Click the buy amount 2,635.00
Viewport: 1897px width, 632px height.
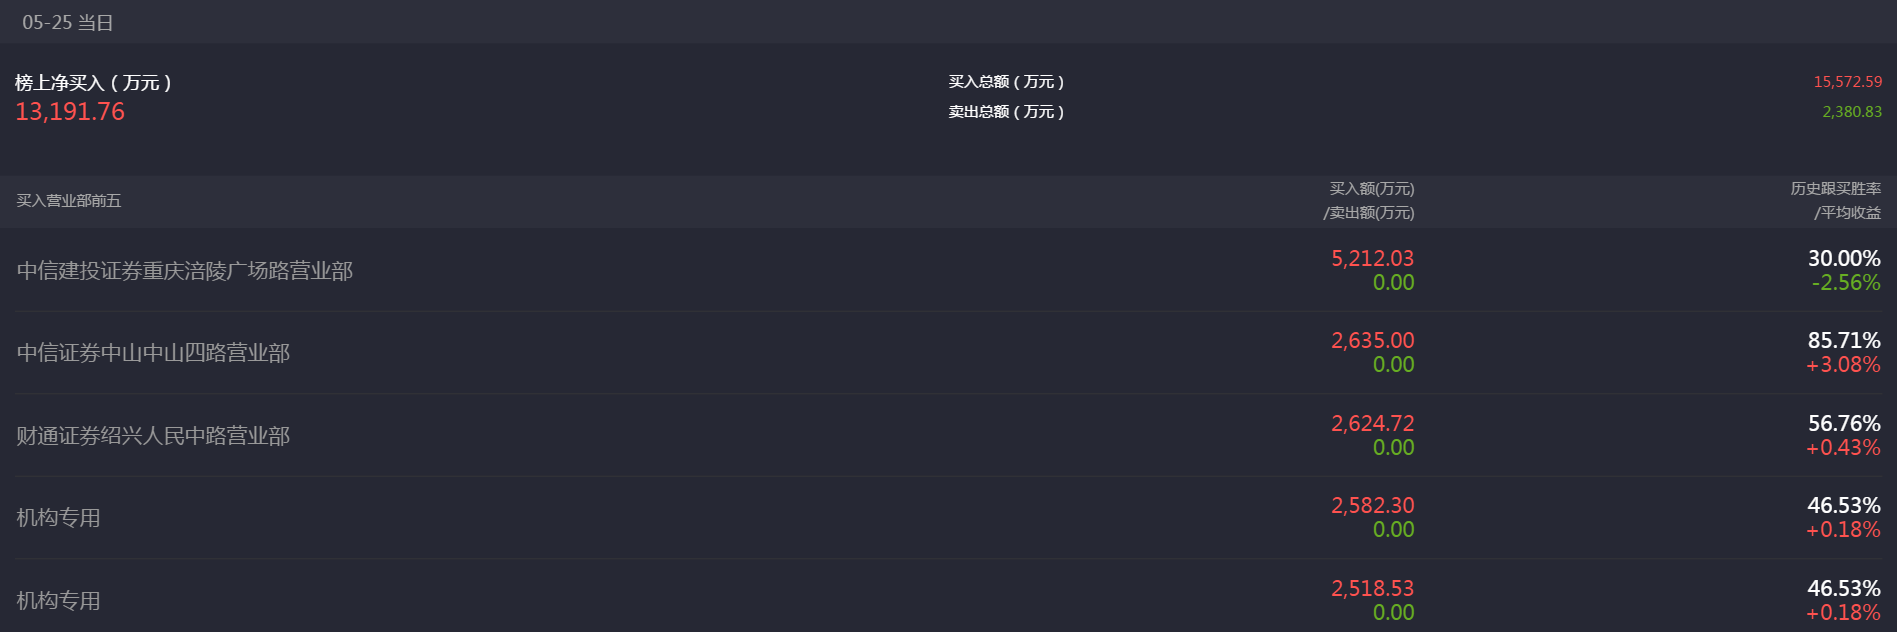click(1372, 341)
